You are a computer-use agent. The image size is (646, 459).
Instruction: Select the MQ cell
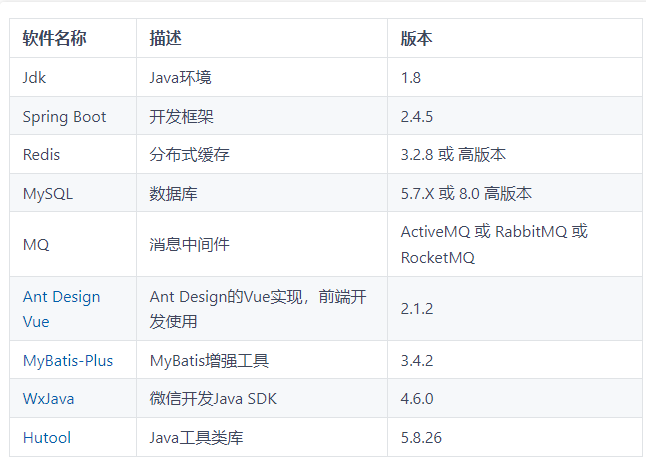73,244
